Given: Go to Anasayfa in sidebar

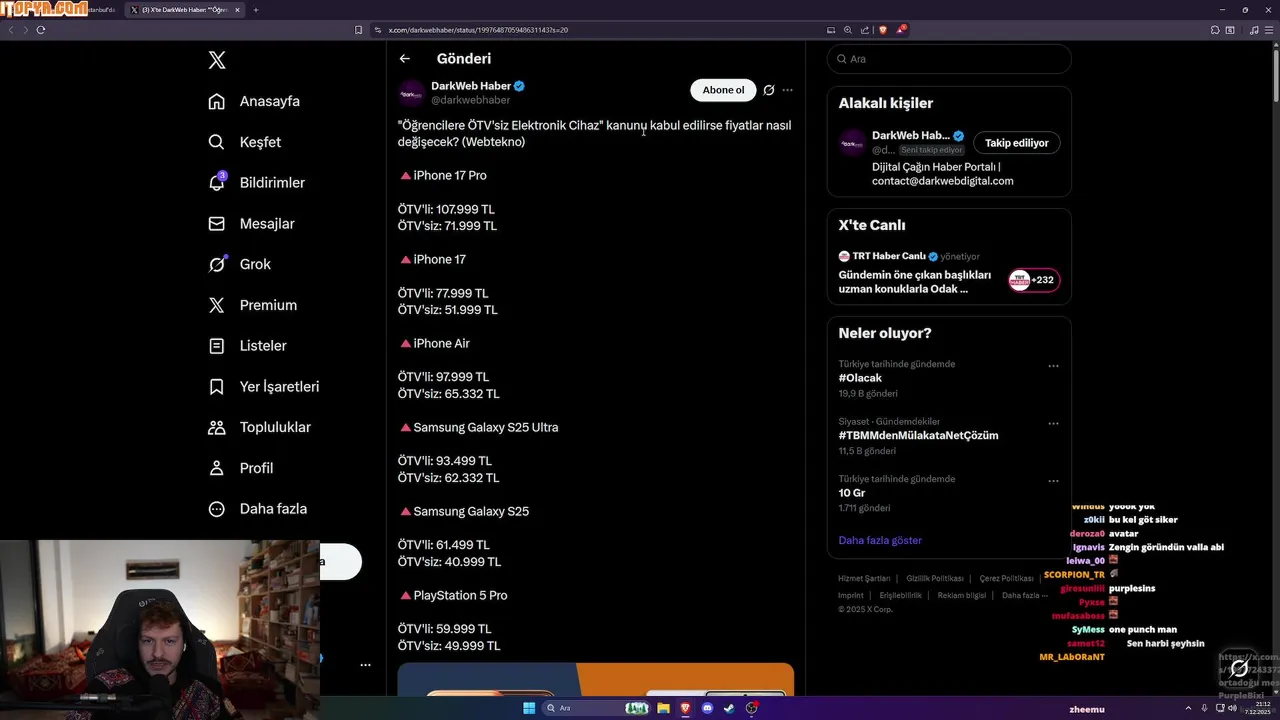Looking at the screenshot, I should click(254, 101).
